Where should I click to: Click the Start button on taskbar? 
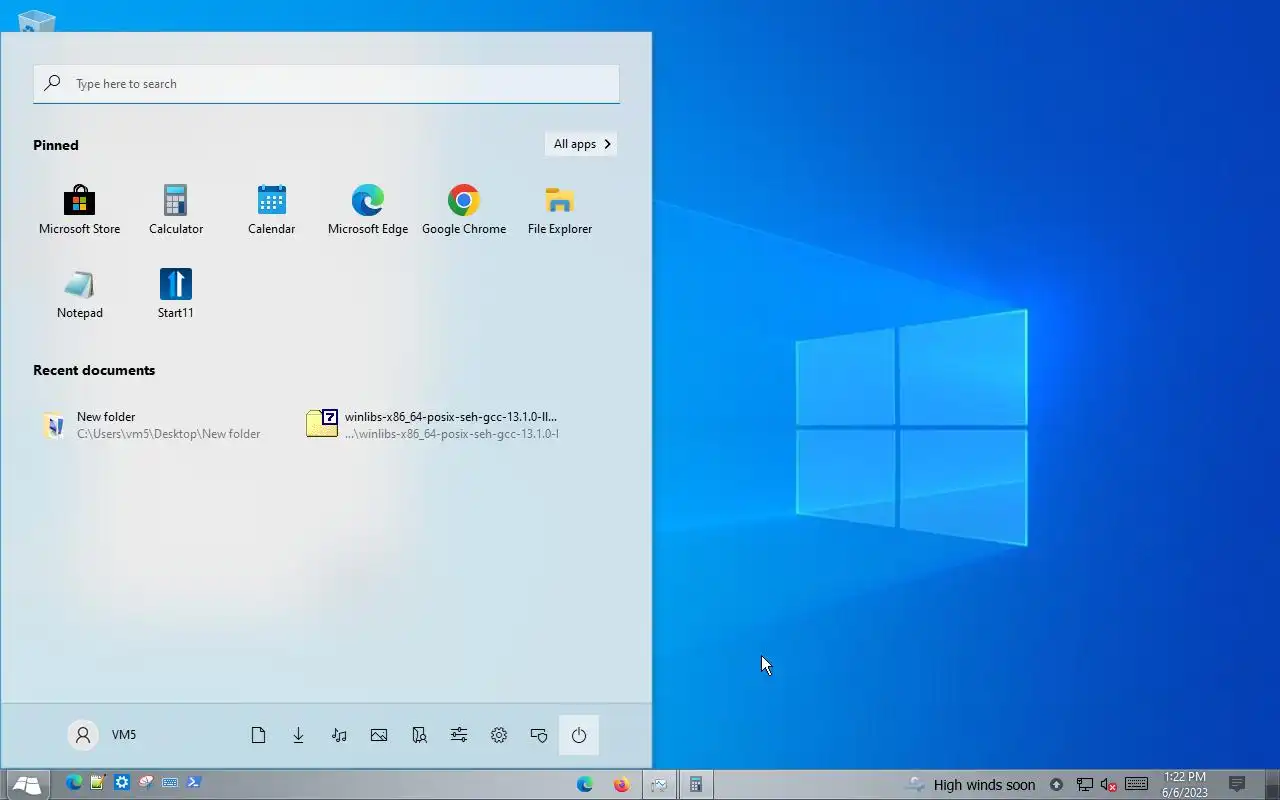(27, 785)
